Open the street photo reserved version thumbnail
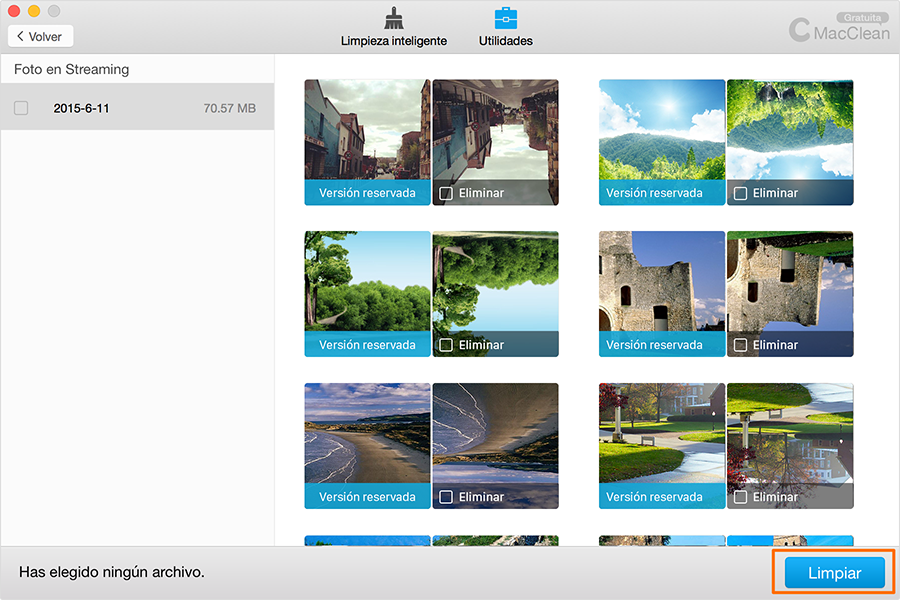The image size is (900, 600). pyautogui.click(x=367, y=132)
